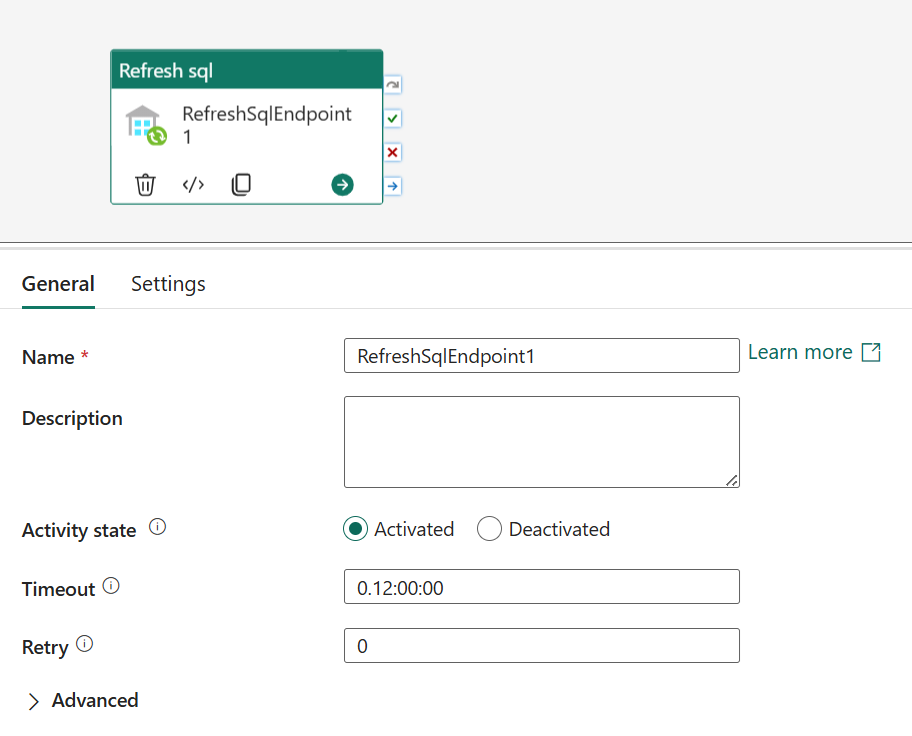Click green arrow add-output icon on activity

click(343, 185)
